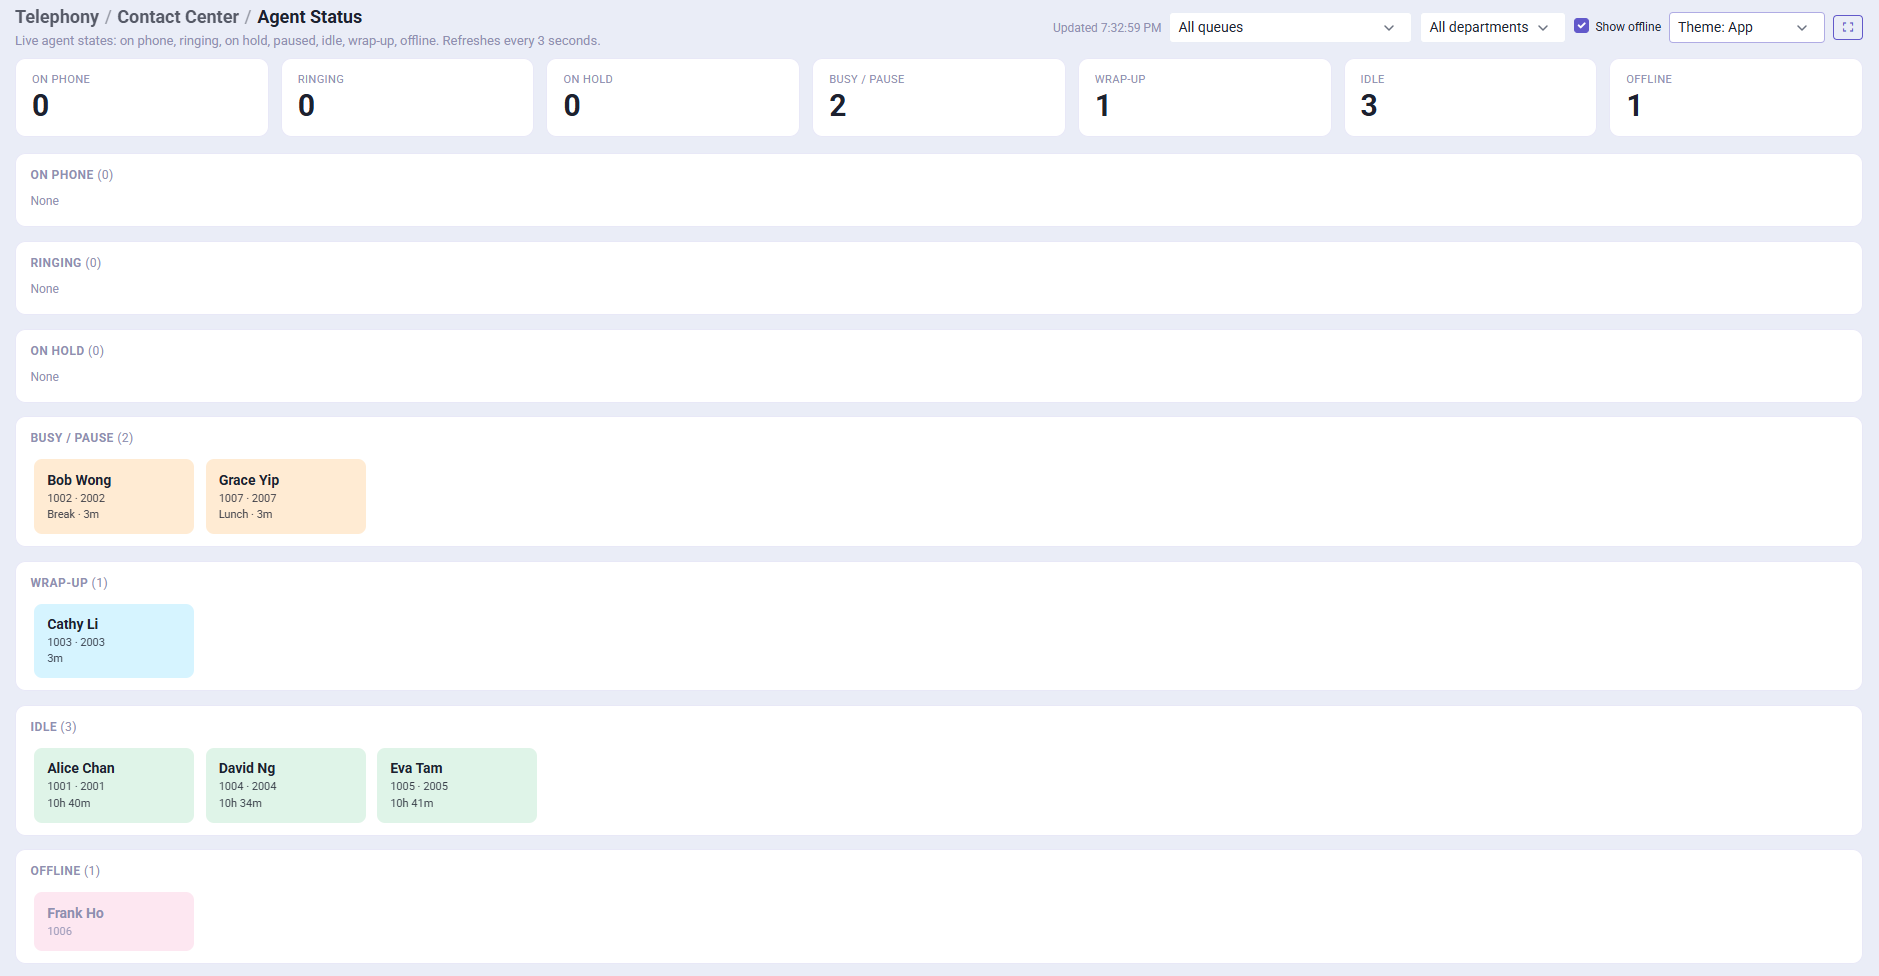Go to Telephony breadcrumb
The height and width of the screenshot is (976, 1879).
[57, 17]
